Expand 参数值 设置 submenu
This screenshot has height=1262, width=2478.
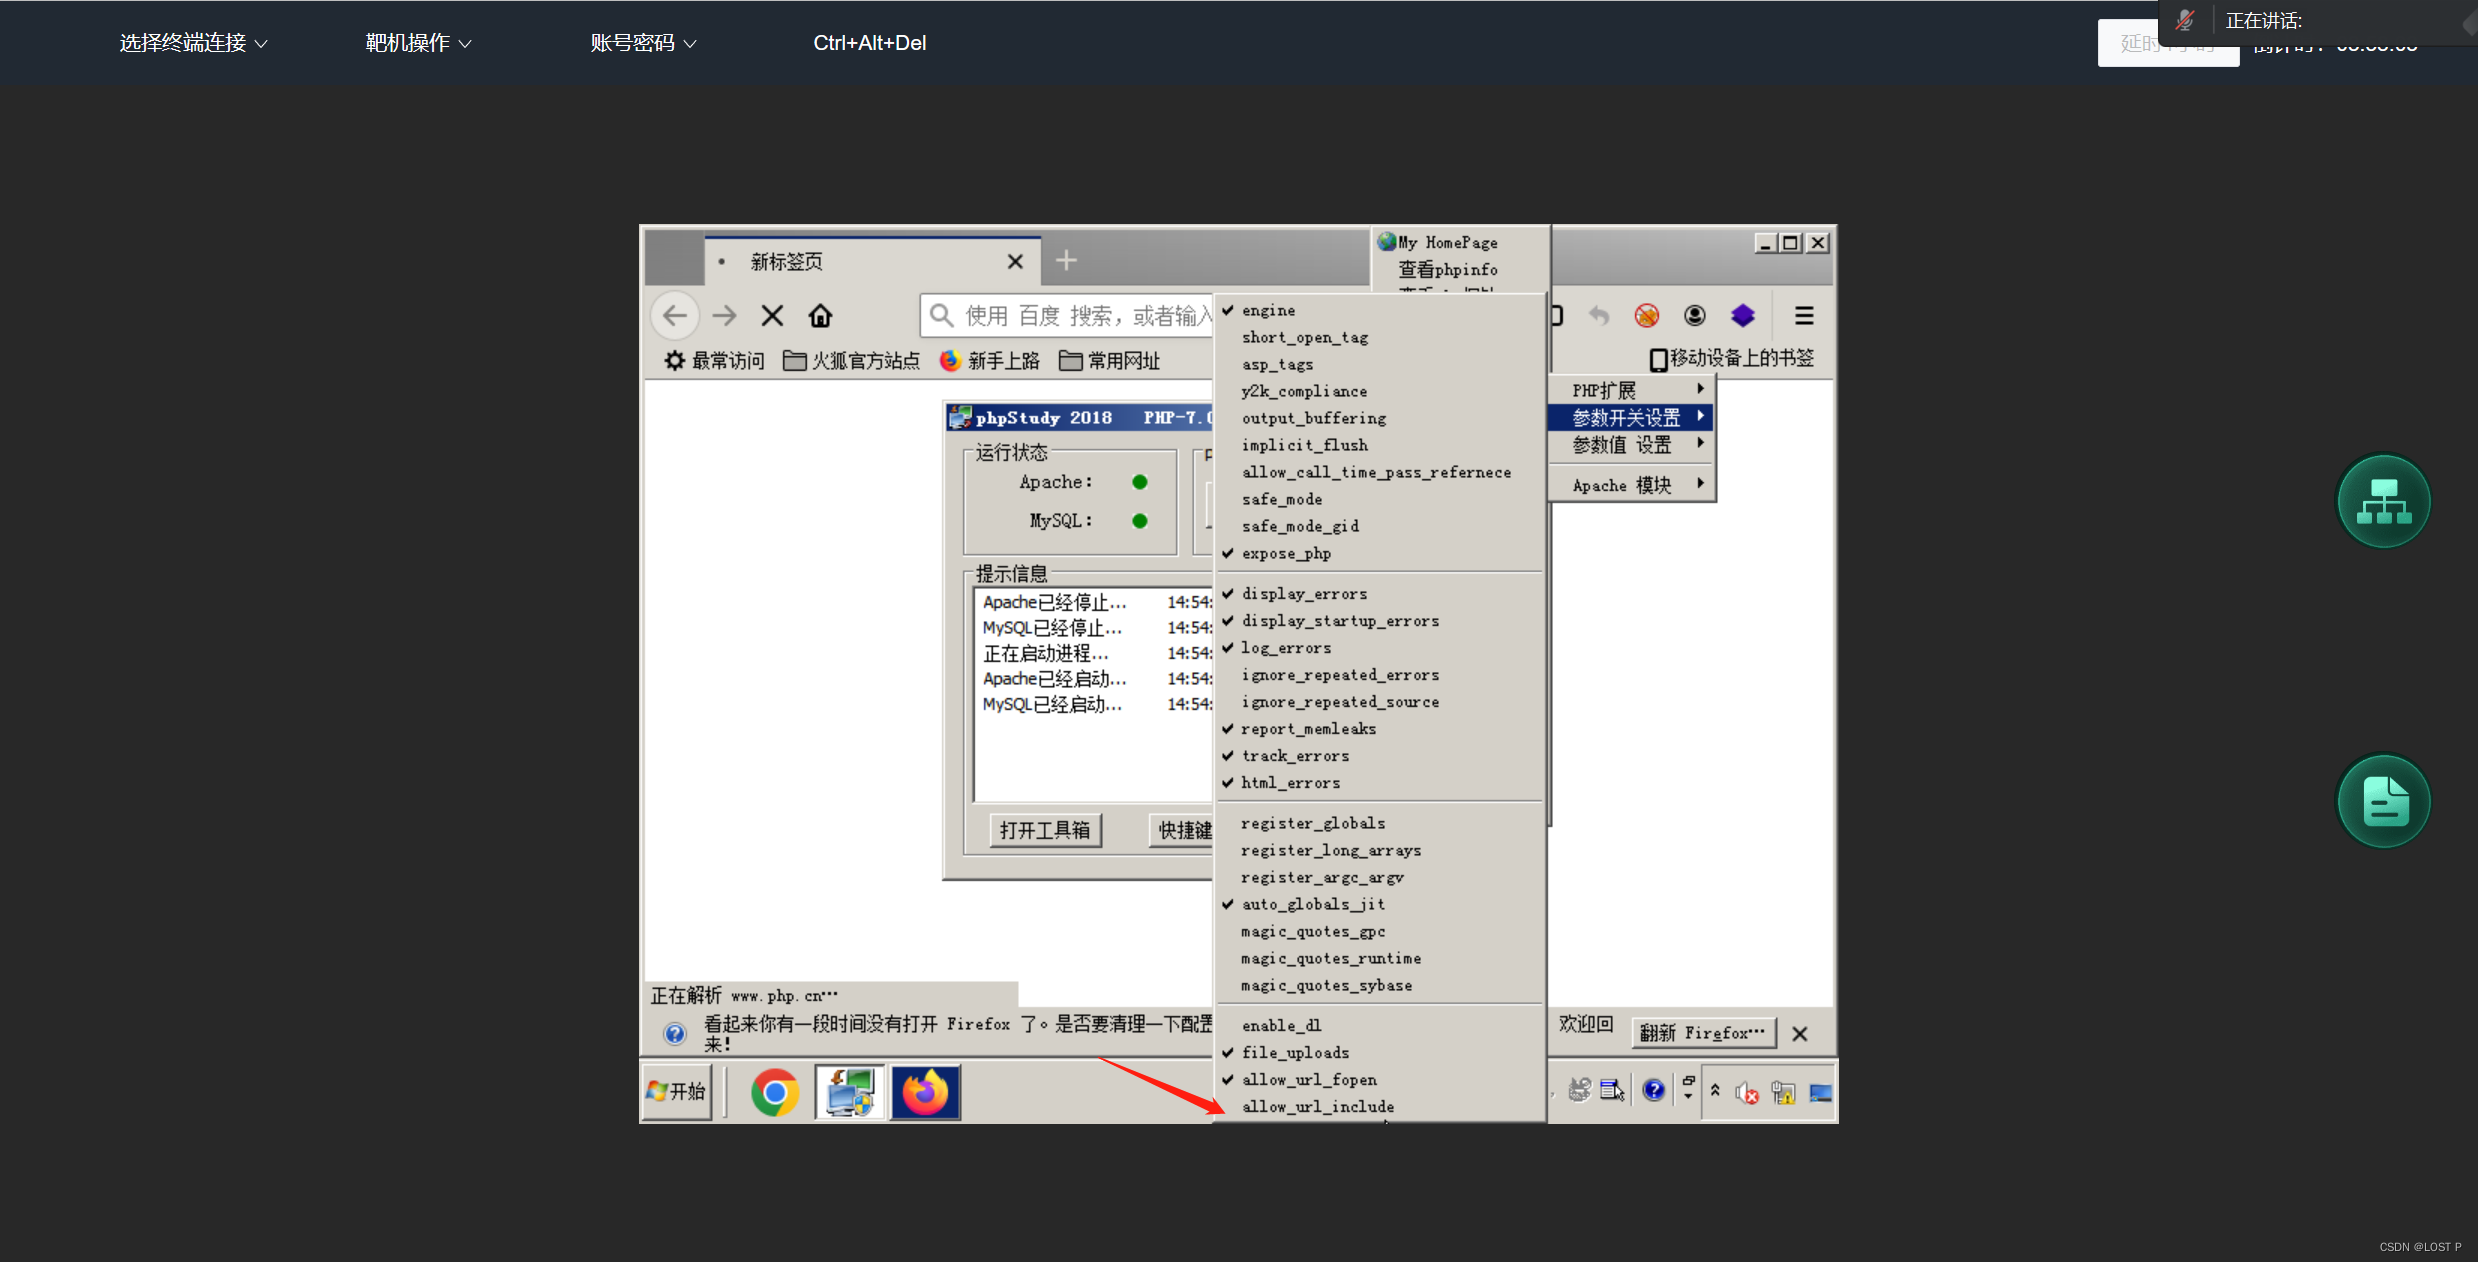(x=1631, y=445)
